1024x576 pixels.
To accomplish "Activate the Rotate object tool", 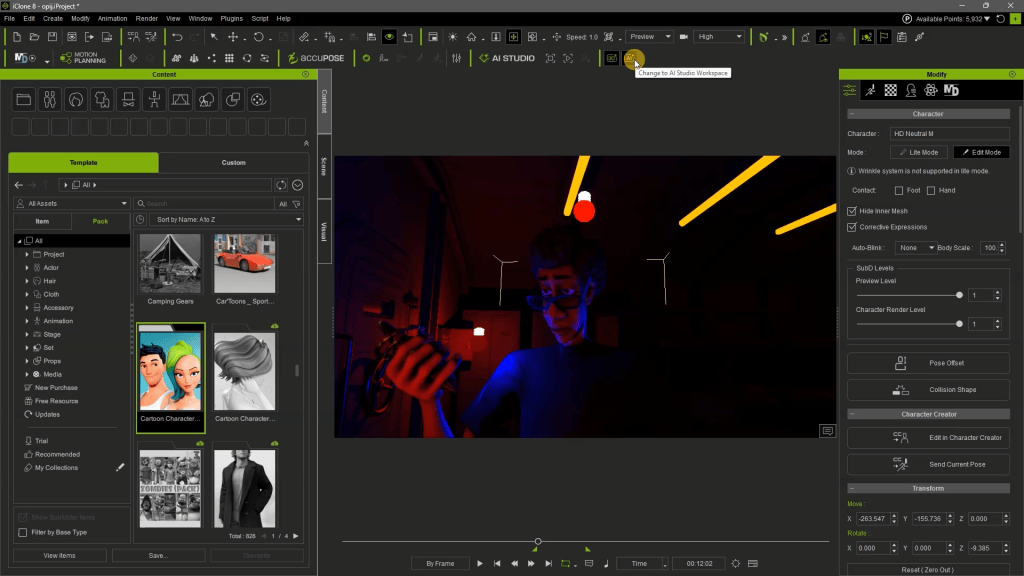I will point(259,37).
